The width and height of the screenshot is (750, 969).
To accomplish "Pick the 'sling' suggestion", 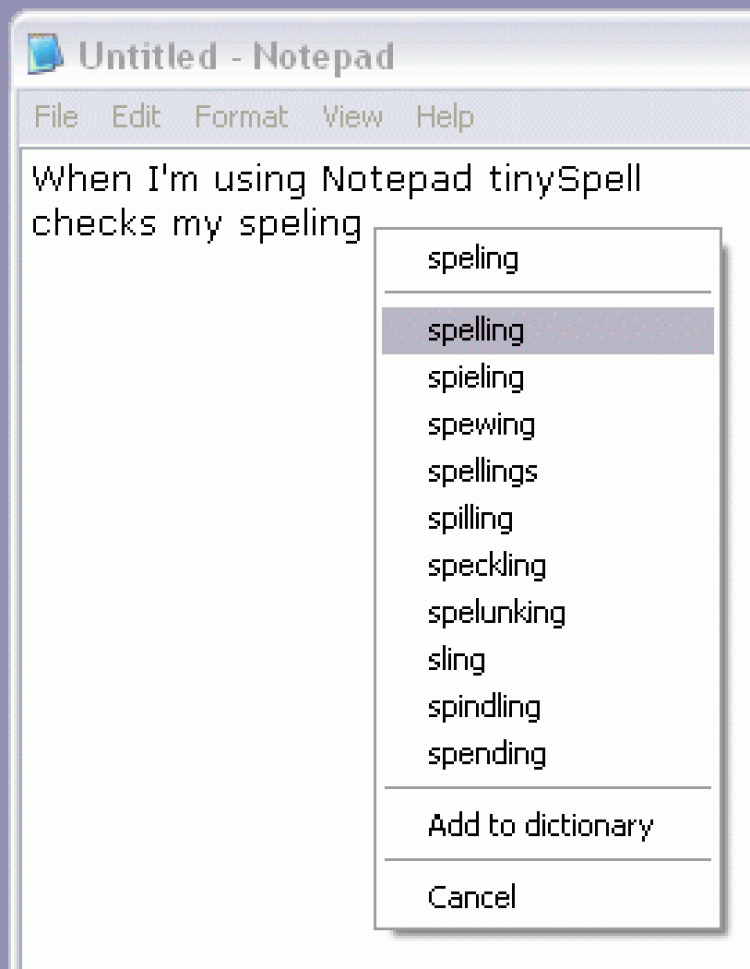I will tap(456, 659).
